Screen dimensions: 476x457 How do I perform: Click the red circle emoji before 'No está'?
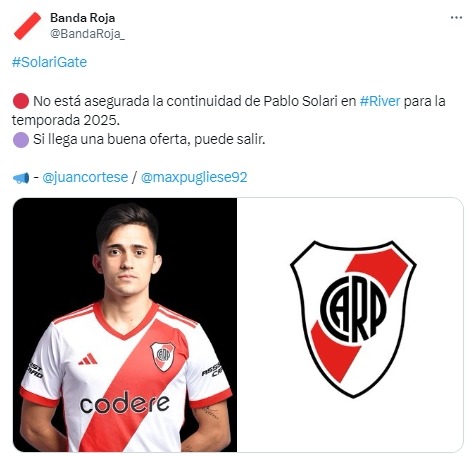21,101
